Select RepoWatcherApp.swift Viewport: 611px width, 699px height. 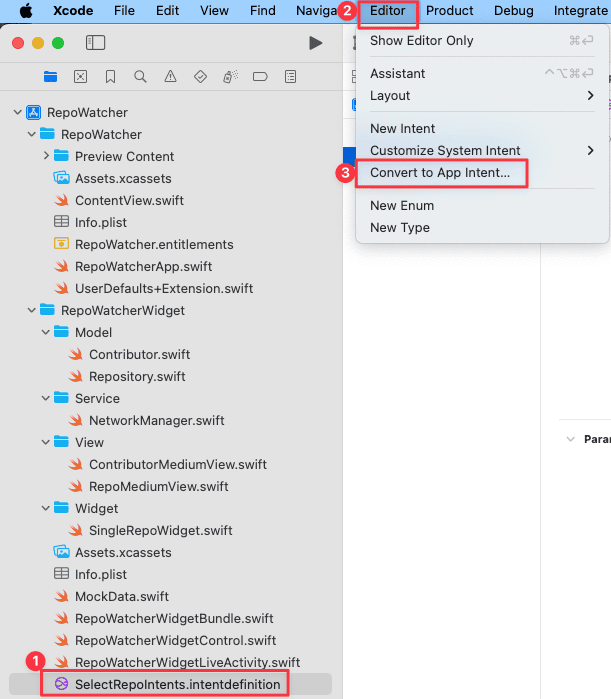[144, 267]
